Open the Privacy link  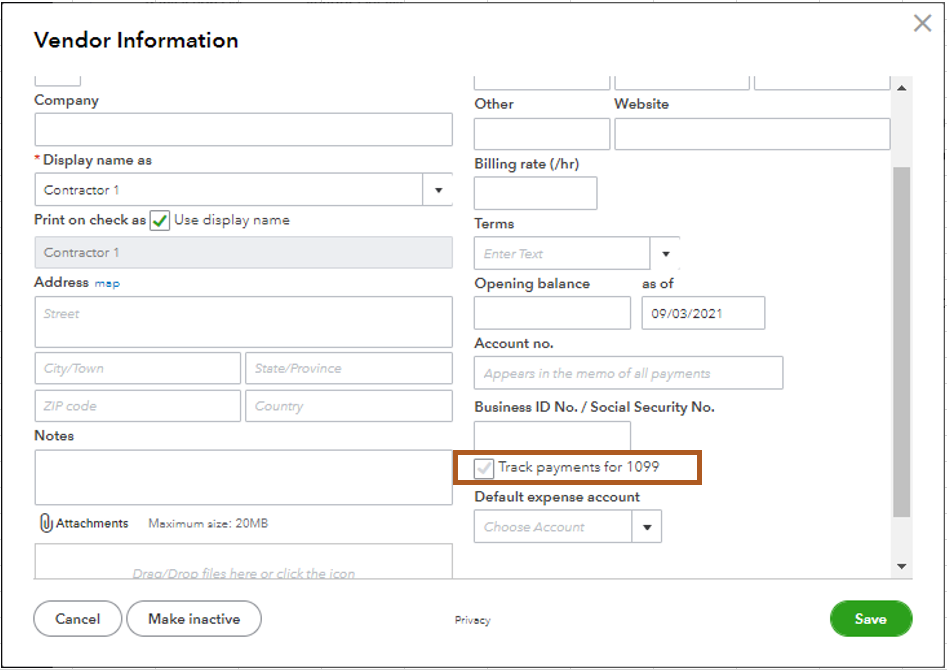pos(472,620)
